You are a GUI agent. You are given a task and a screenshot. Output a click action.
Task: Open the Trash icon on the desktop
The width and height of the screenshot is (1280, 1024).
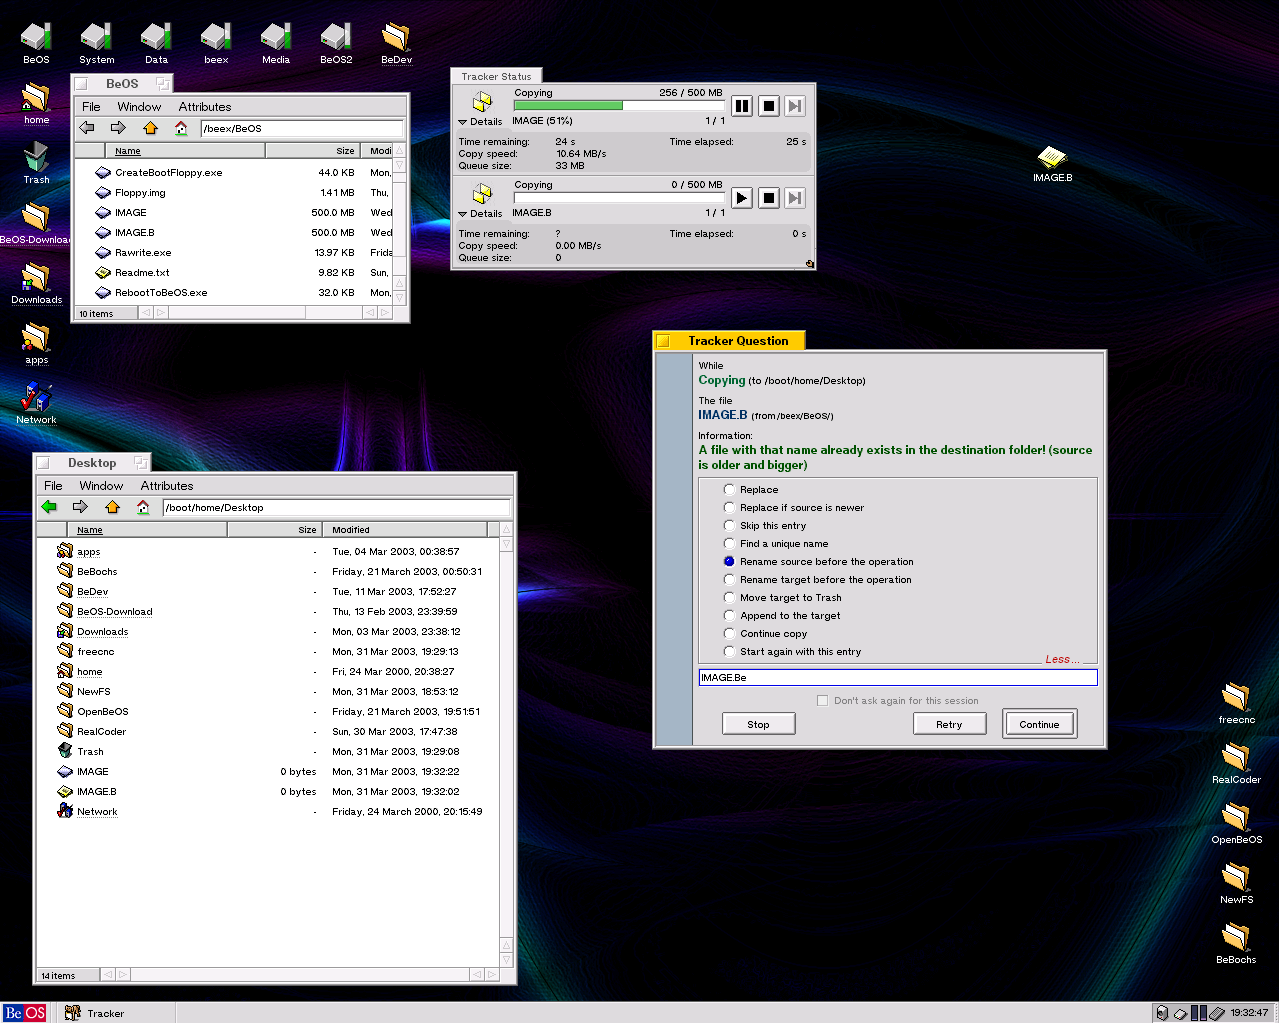click(36, 162)
